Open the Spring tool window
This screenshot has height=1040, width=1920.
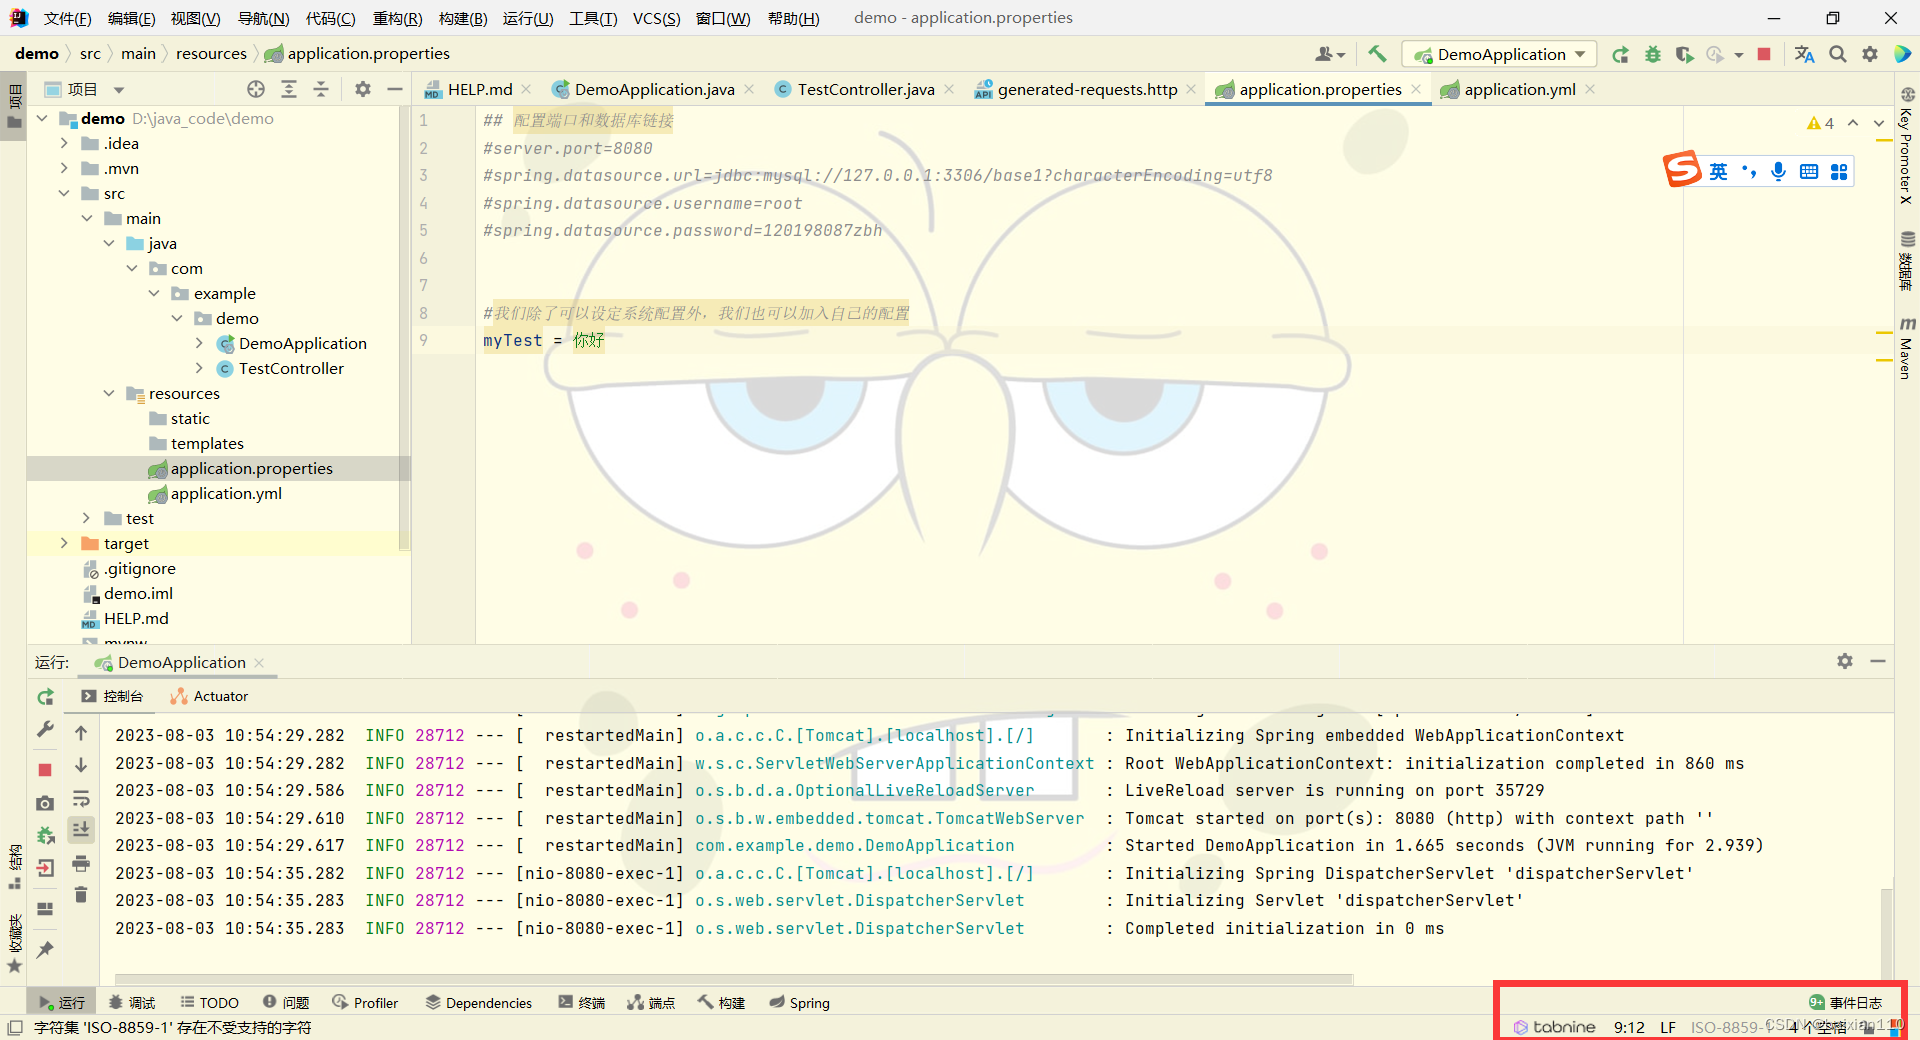pyautogui.click(x=799, y=1002)
